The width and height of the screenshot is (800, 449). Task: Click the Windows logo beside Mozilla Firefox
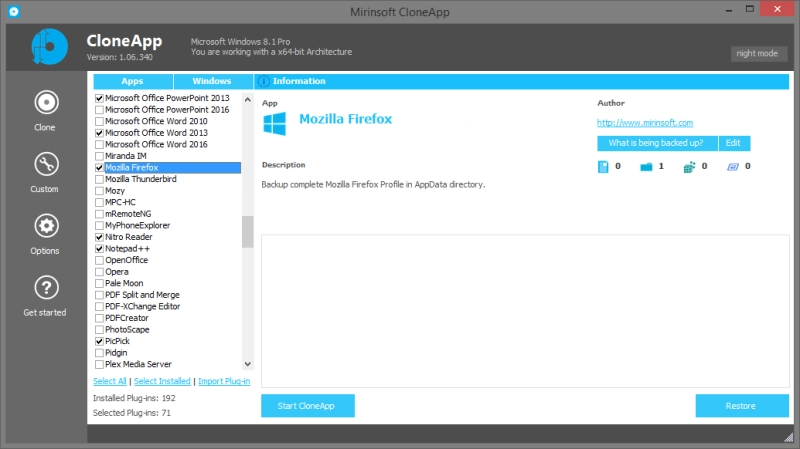click(274, 123)
